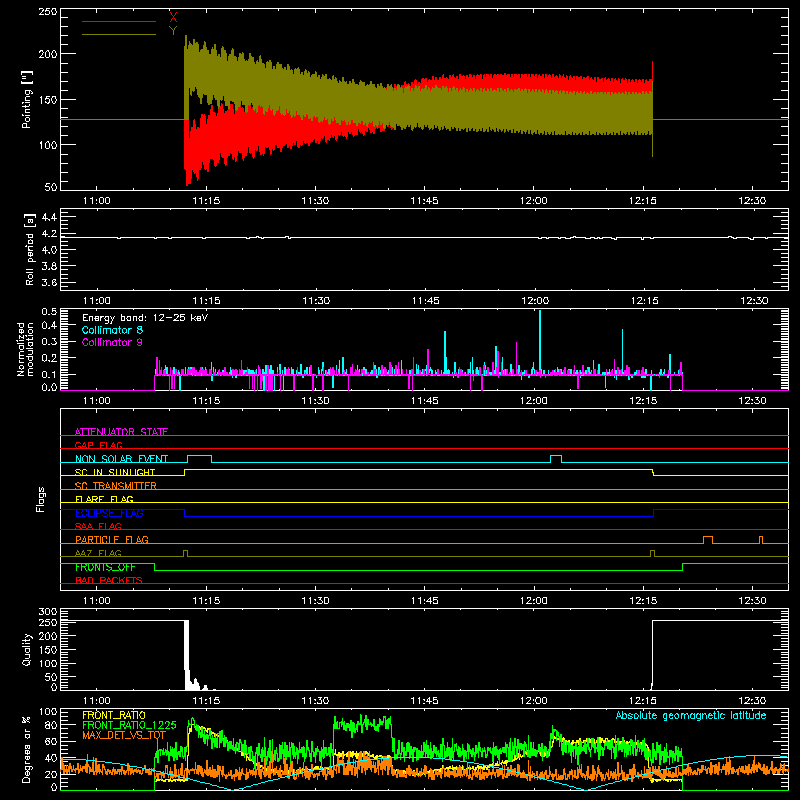Screen dimensions: 800x800
Task: Click the SC_IN_SUNLIGHT flag label
Action: point(115,472)
